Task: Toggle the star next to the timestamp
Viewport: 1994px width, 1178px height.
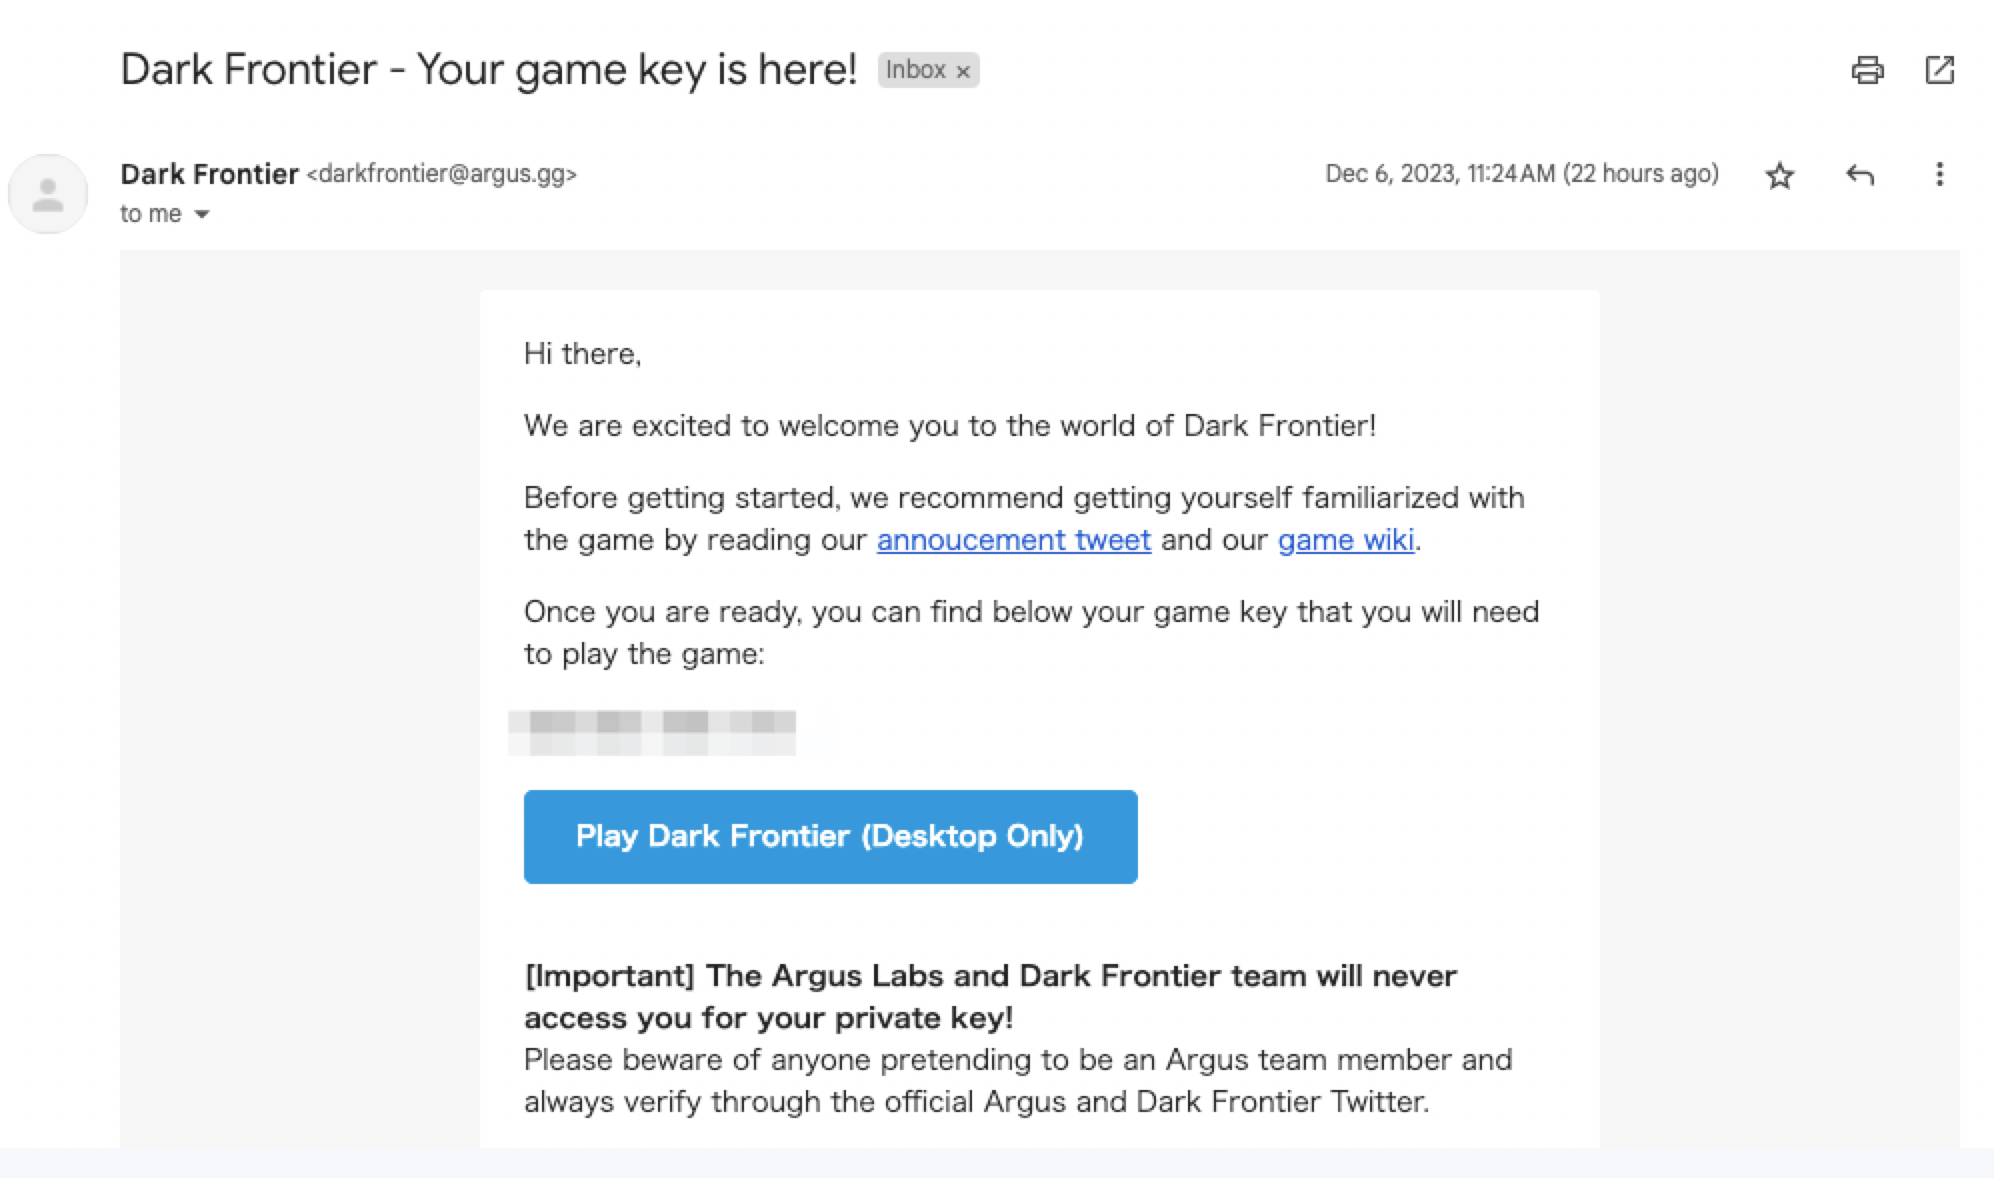Action: coord(1780,175)
